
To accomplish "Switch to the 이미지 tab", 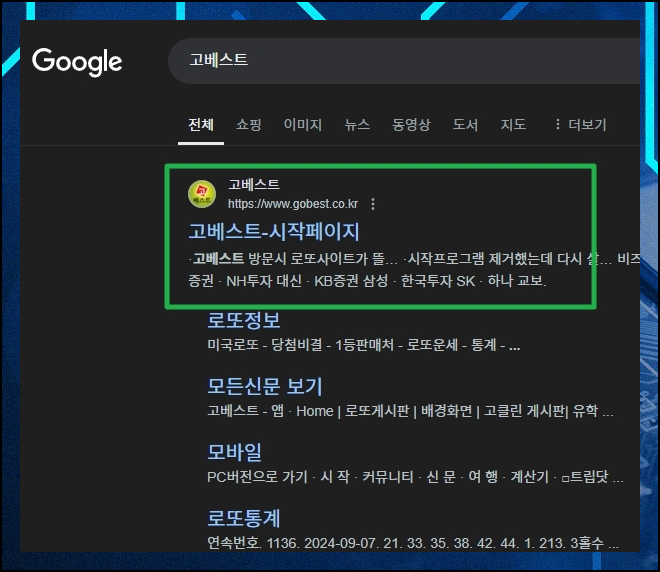I will 303,125.
